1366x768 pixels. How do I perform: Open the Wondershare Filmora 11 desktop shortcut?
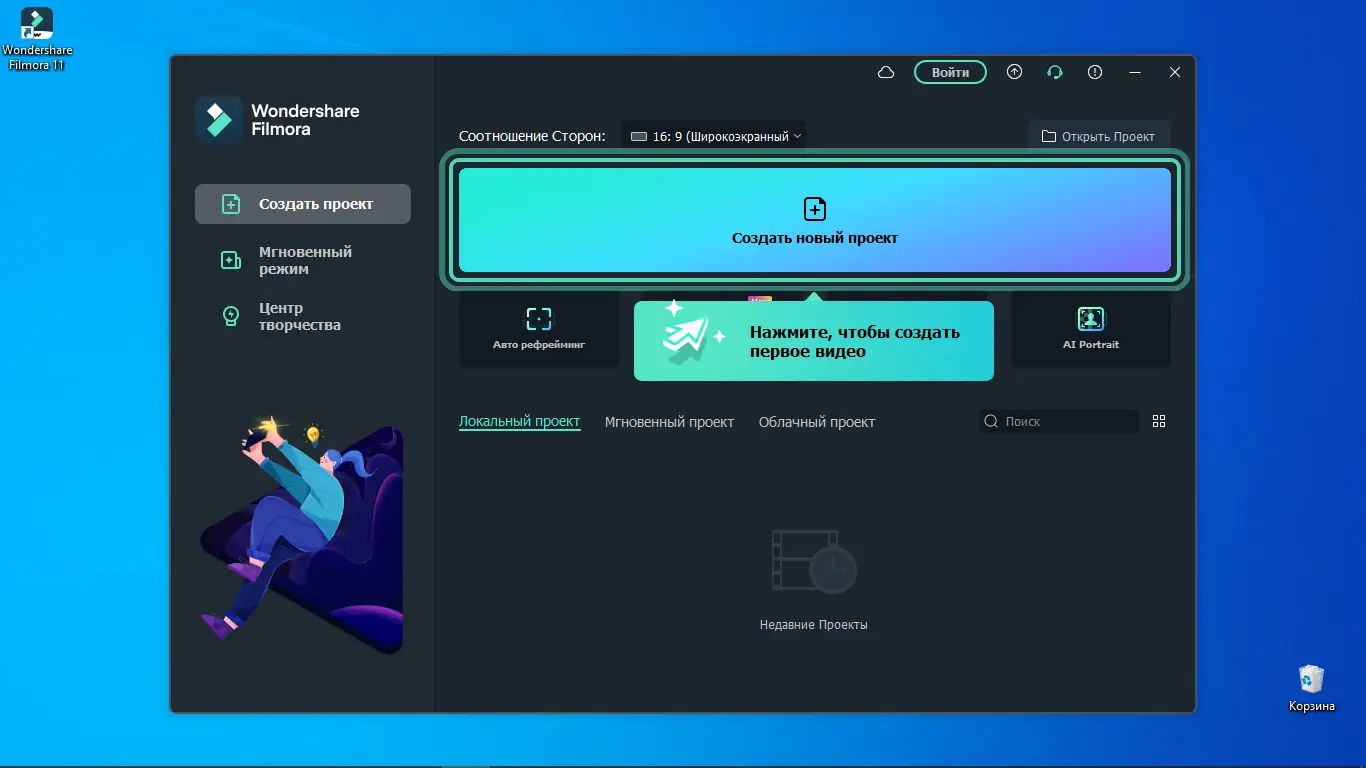[37, 39]
